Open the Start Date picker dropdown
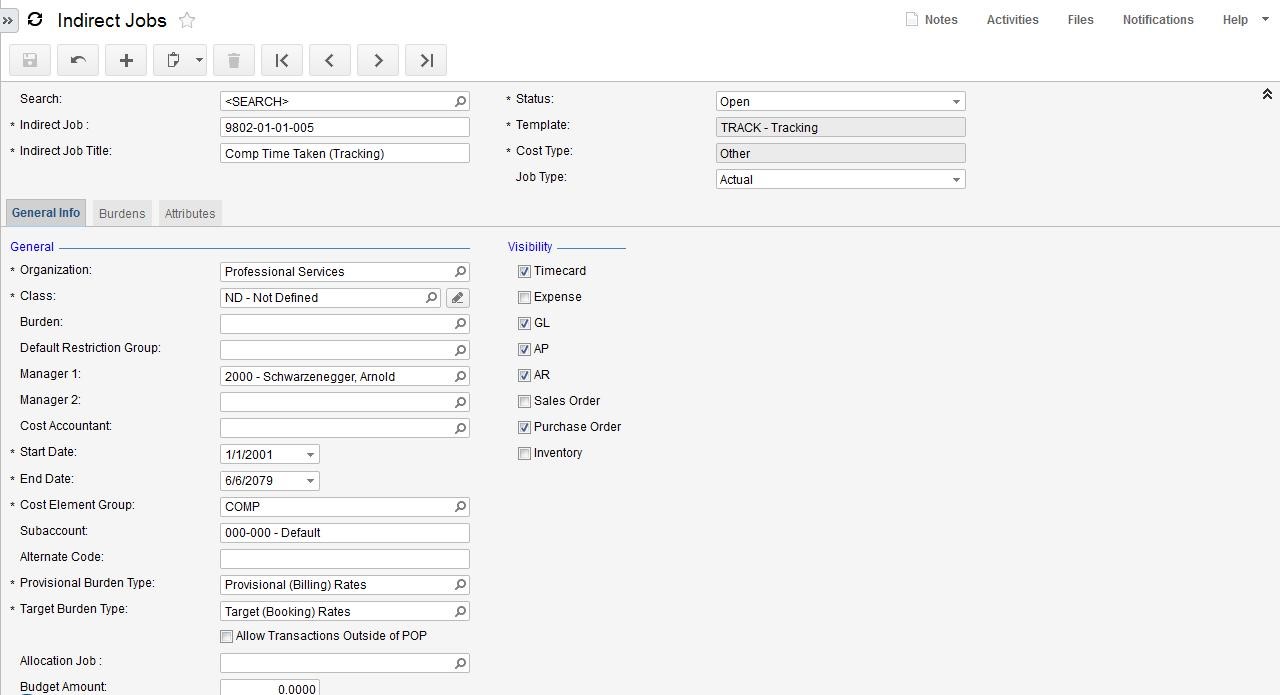The image size is (1280, 695). (310, 455)
